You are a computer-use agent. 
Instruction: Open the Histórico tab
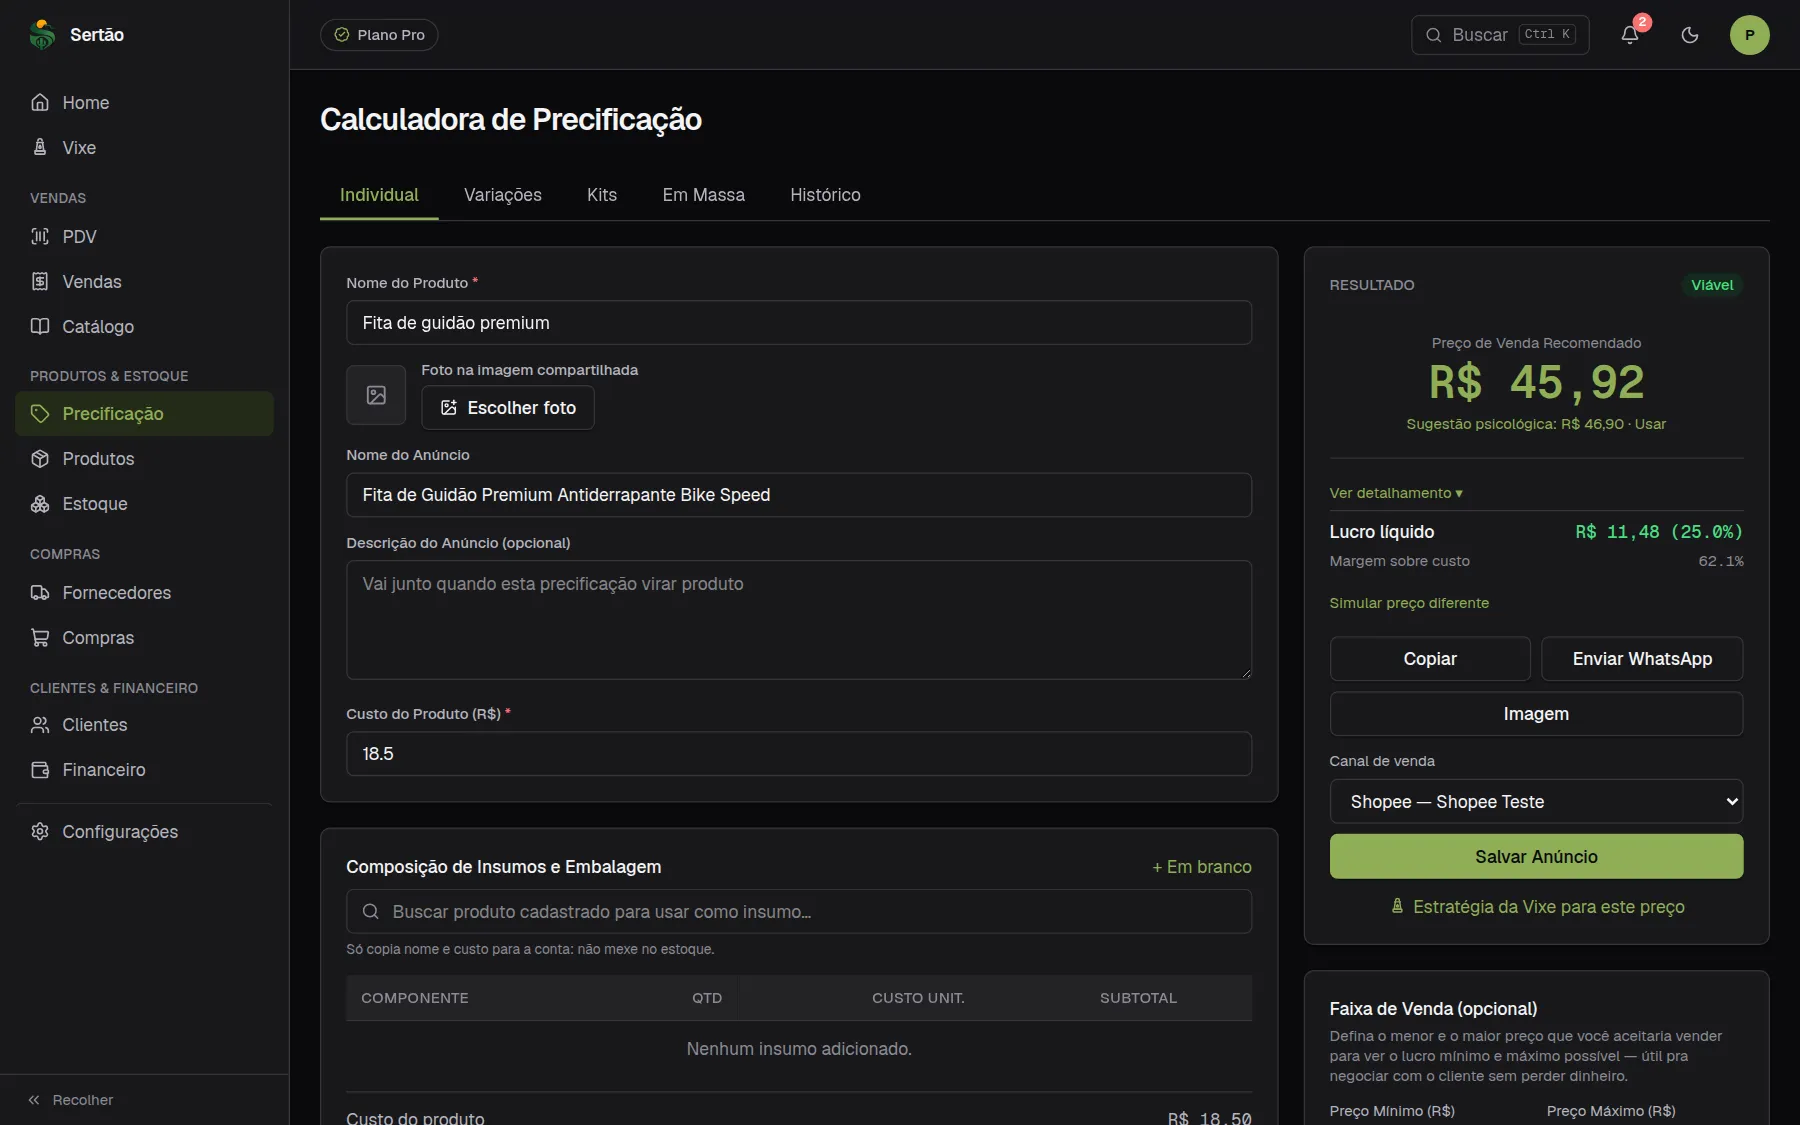point(825,195)
